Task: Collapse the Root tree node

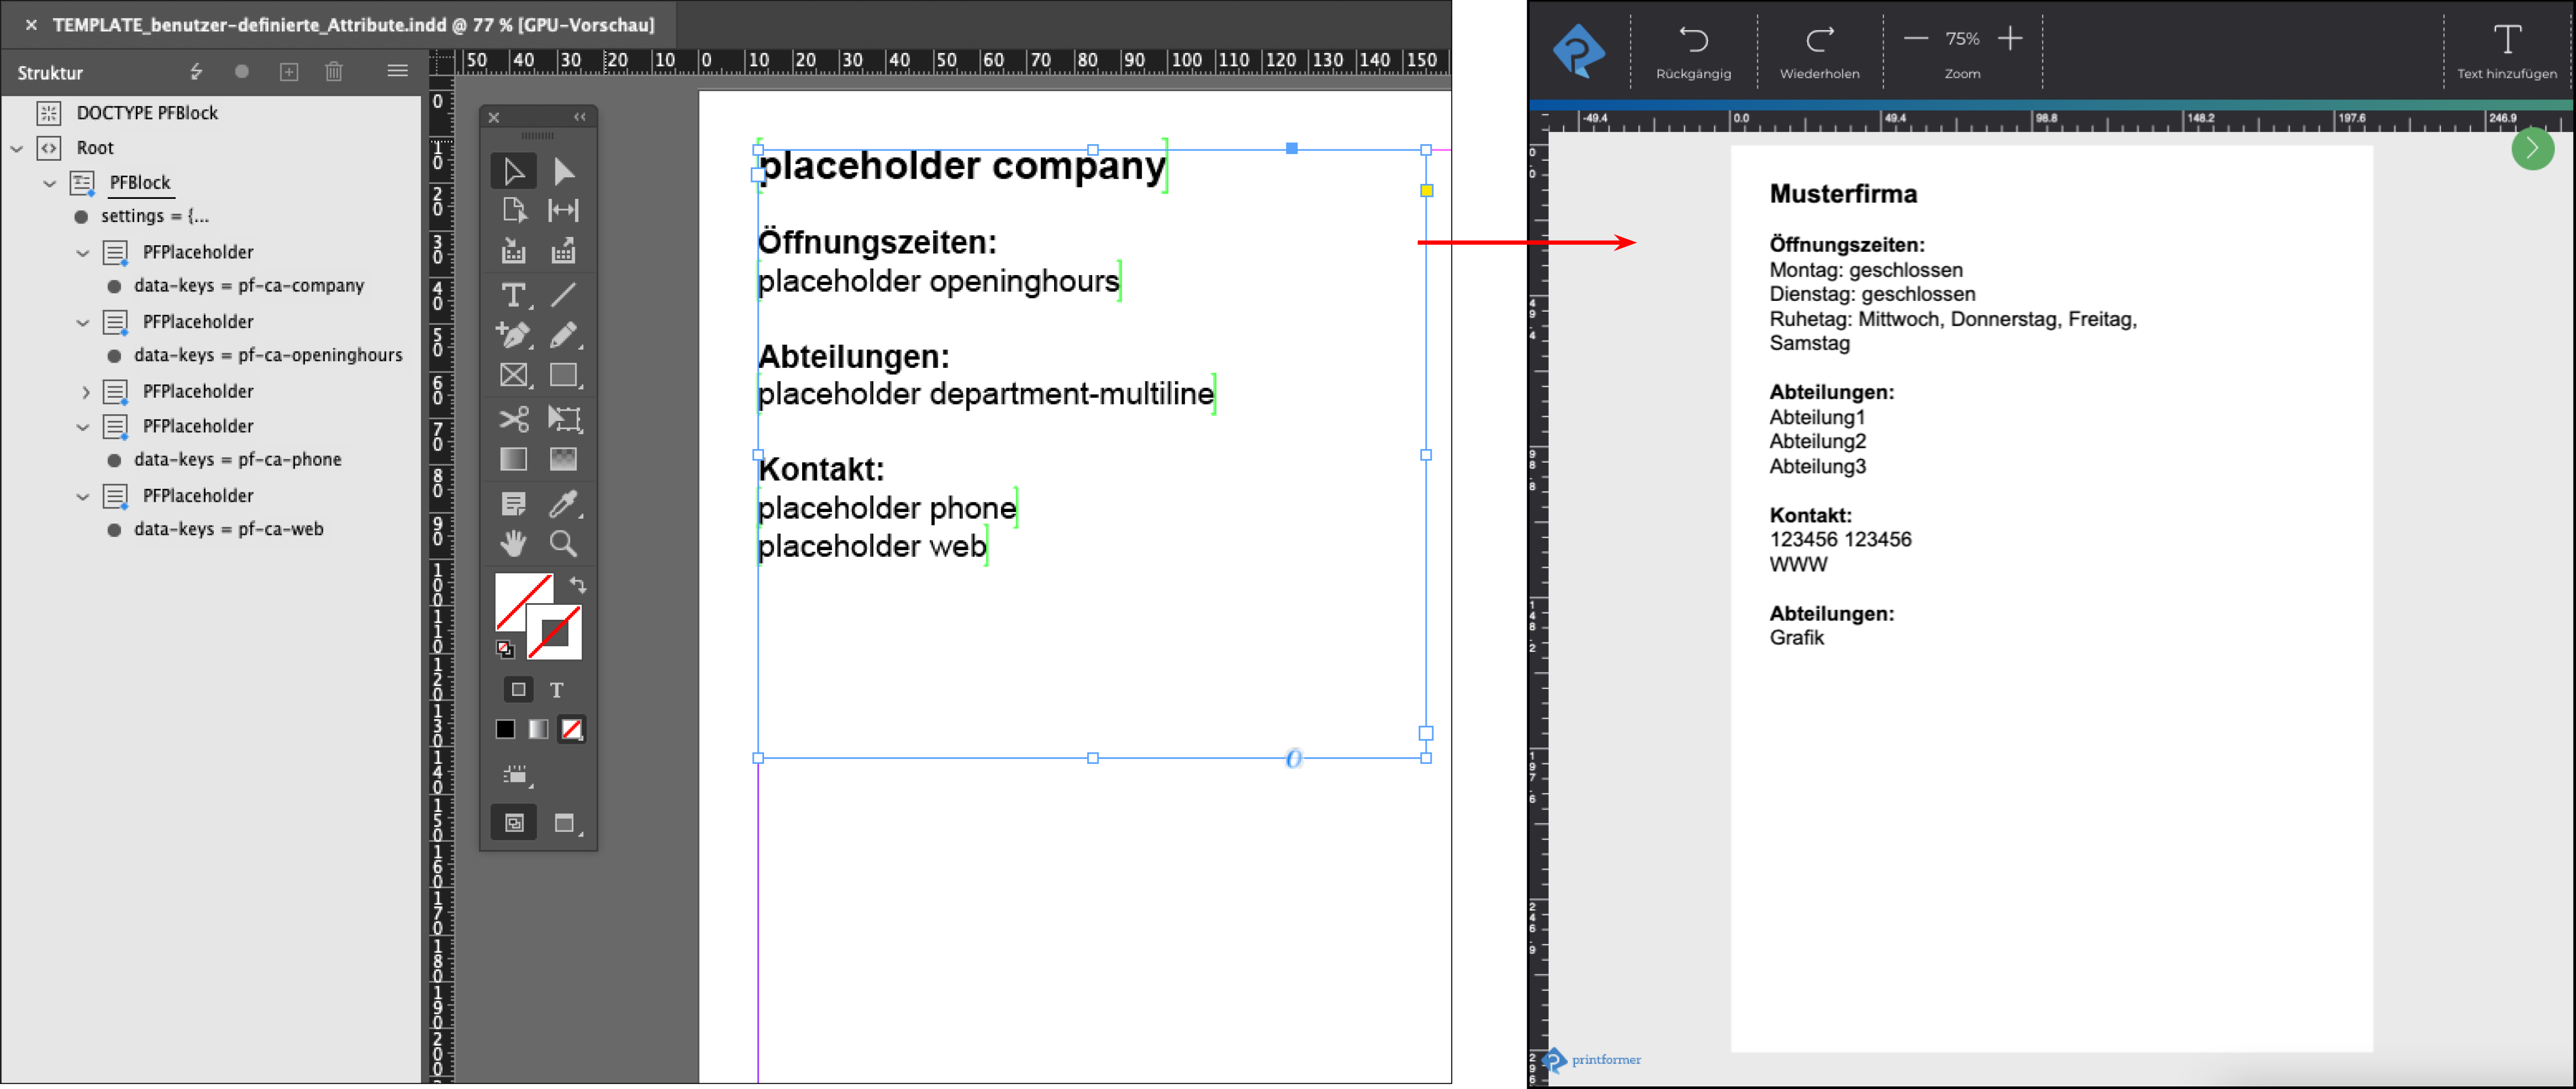Action: pyautogui.click(x=17, y=148)
